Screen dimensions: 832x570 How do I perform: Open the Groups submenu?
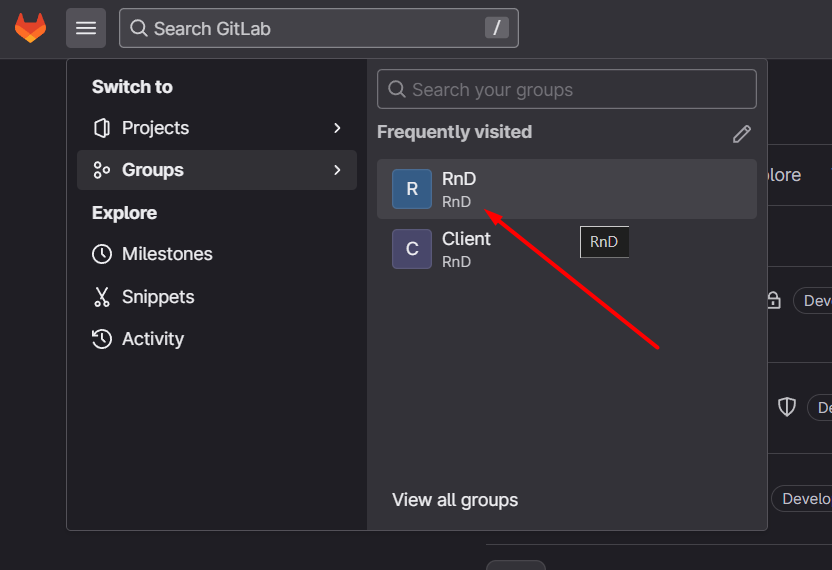tap(217, 170)
